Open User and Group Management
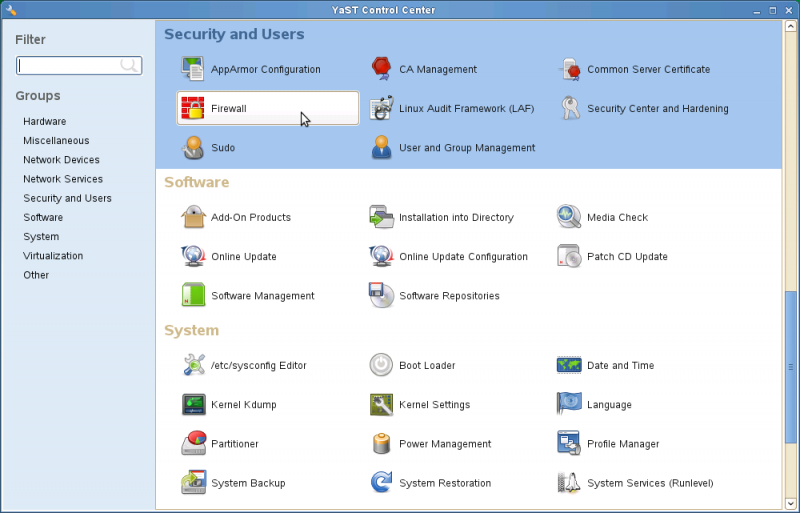The height and width of the screenshot is (513, 800). click(467, 148)
